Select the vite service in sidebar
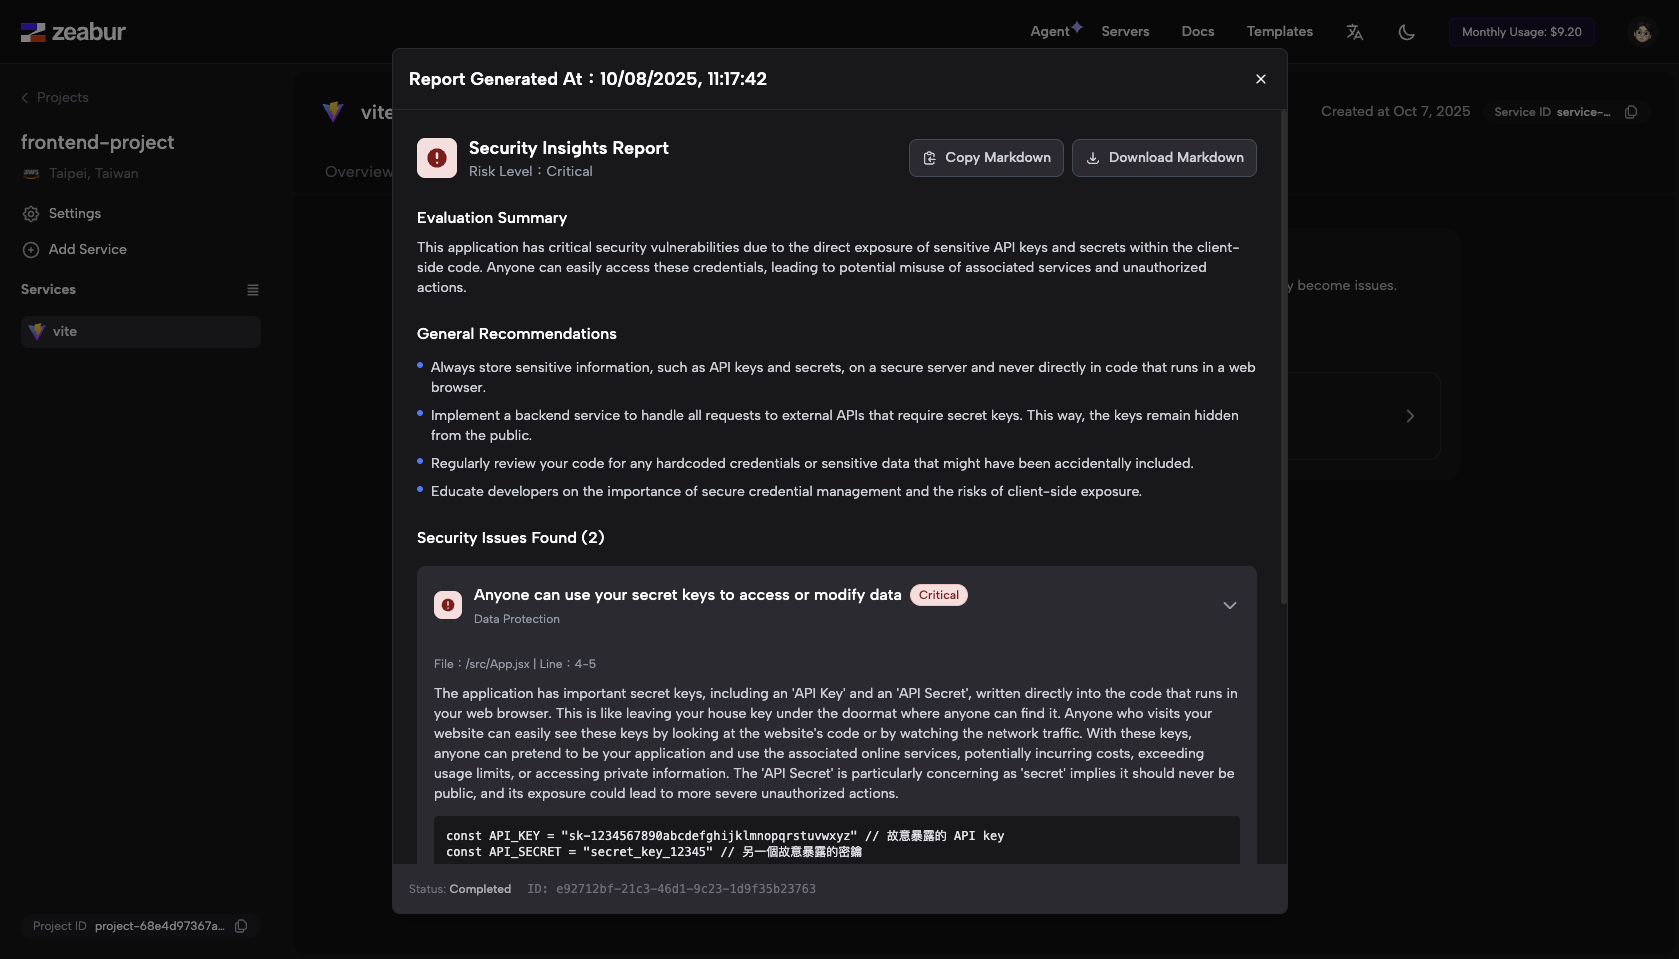This screenshot has height=959, width=1679. 140,332
